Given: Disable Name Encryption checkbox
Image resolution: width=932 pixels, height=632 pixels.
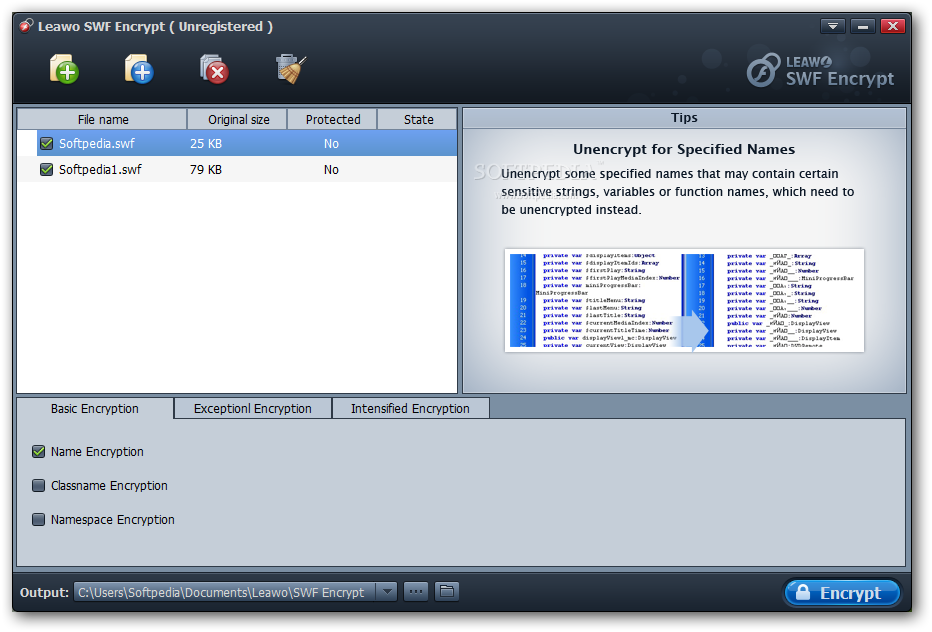Looking at the screenshot, I should 39,452.
